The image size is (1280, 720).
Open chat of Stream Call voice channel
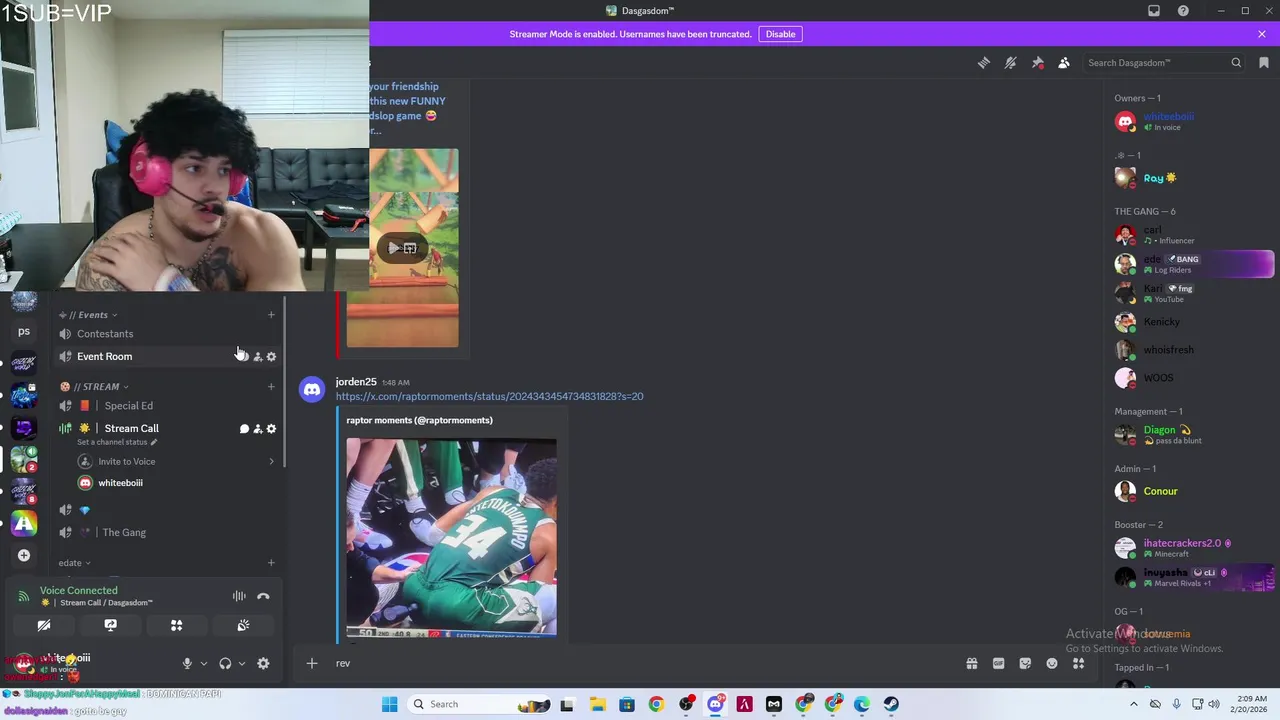(x=244, y=429)
